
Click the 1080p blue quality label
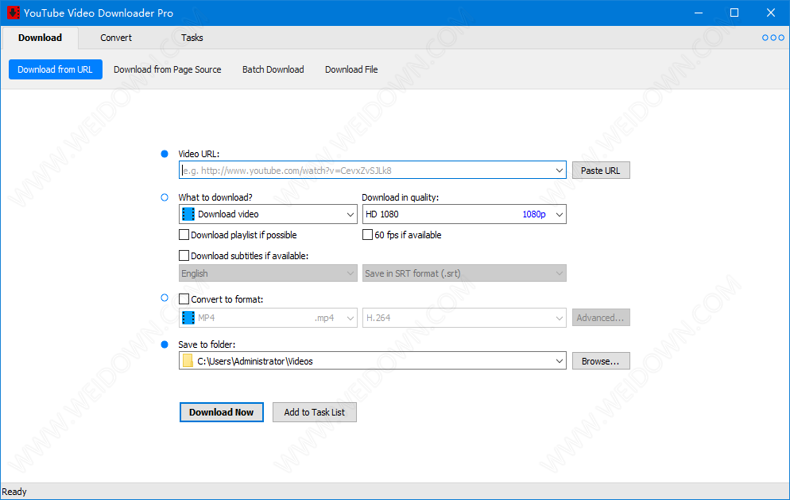point(534,214)
